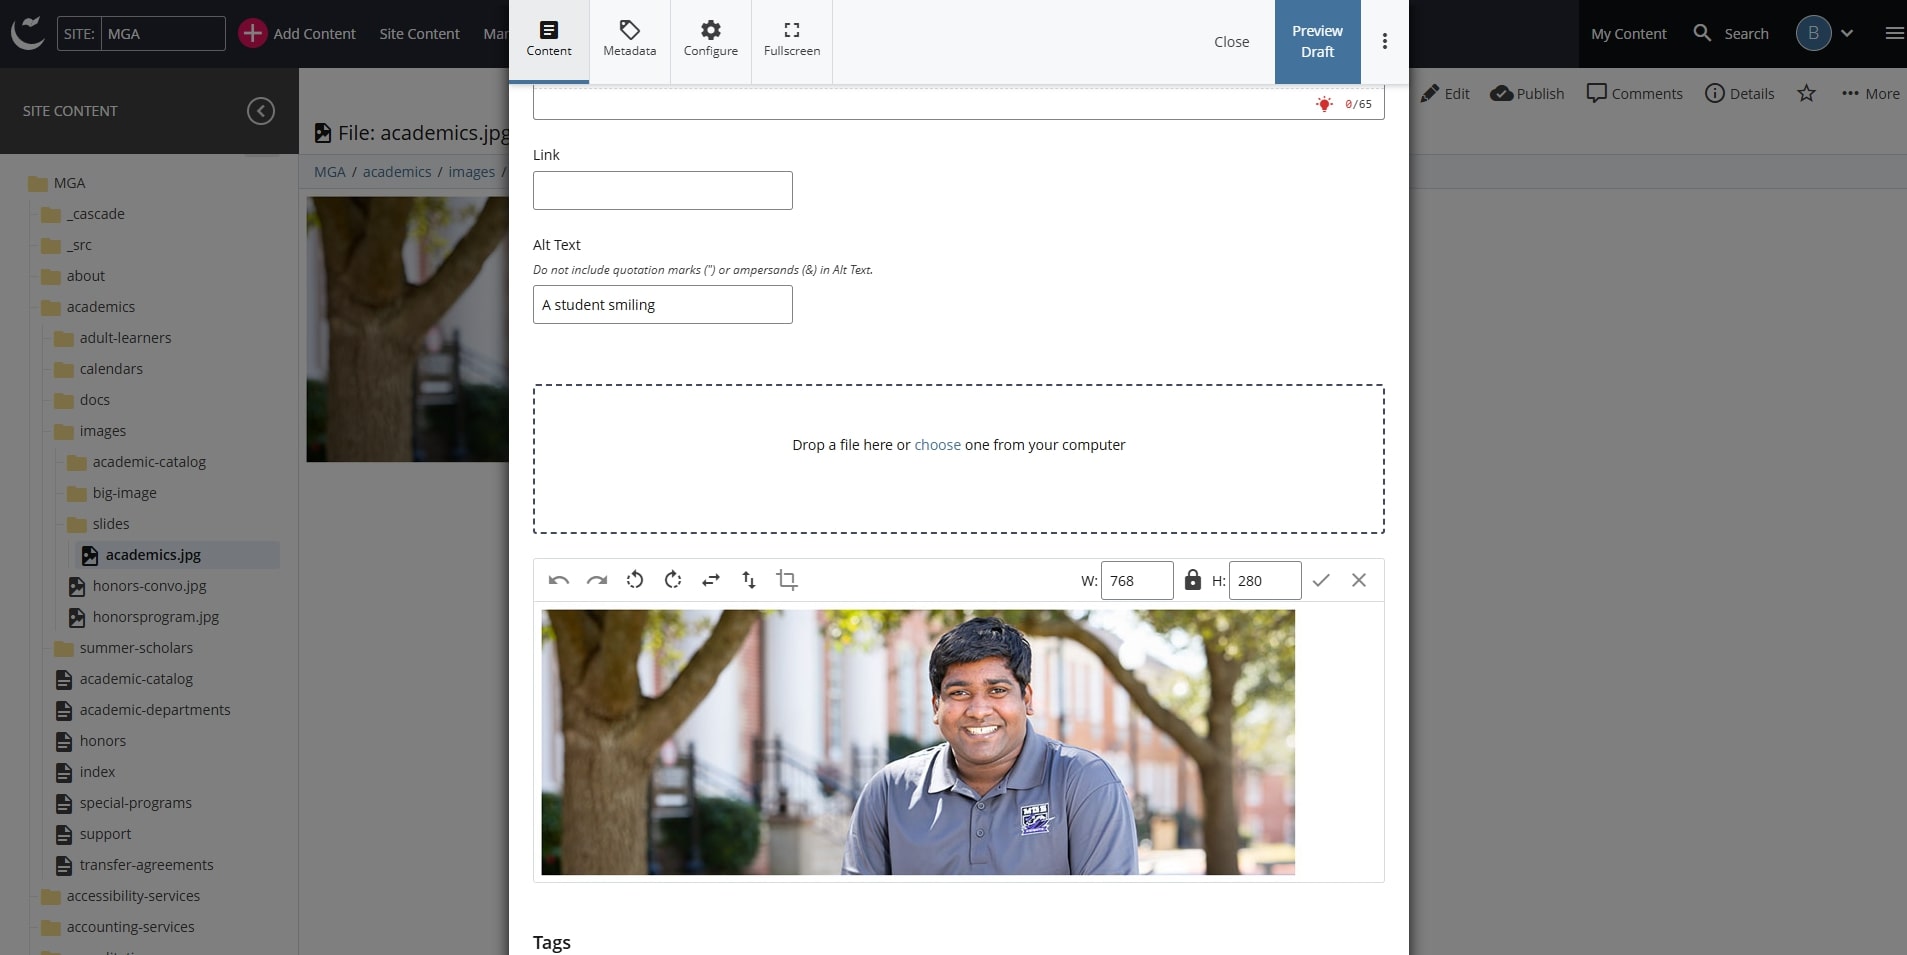Screen dimensions: 1907x955
Task: Open the Configure tab
Action: click(710, 40)
